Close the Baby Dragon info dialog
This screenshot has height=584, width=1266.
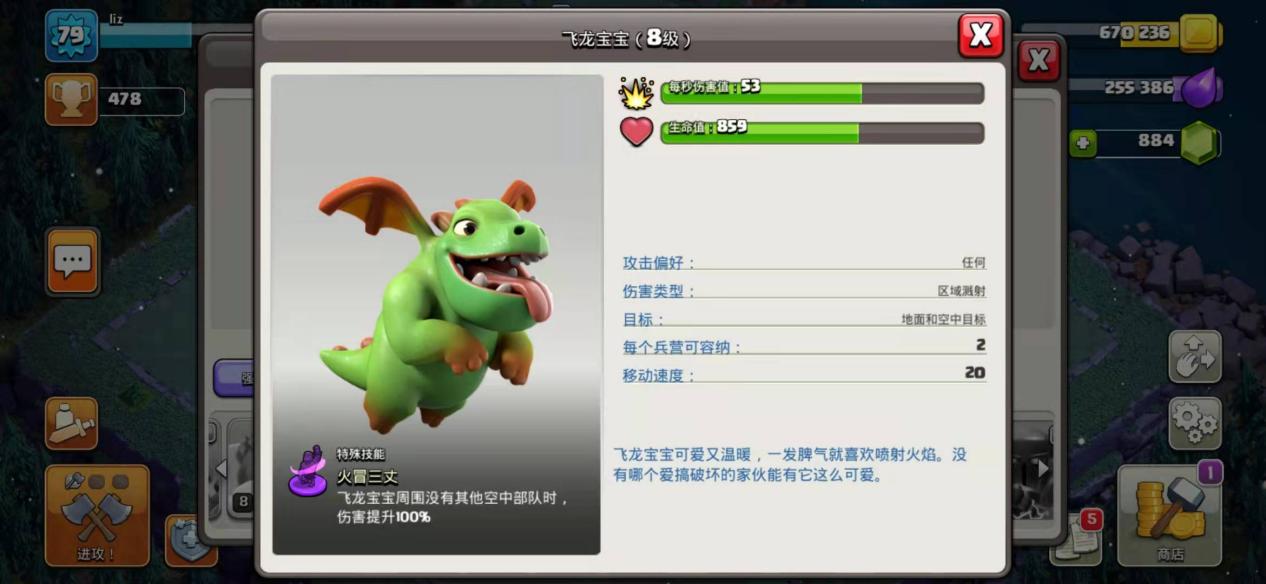point(980,36)
